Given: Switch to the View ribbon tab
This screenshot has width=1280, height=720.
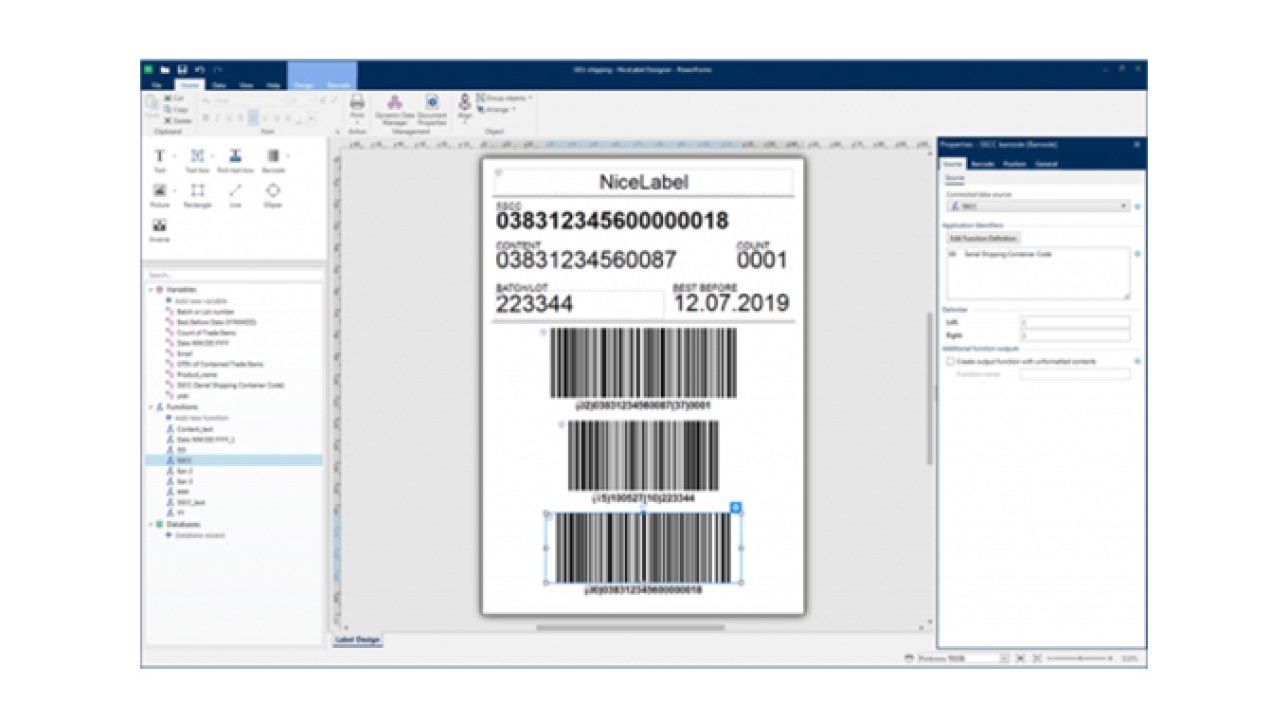Looking at the screenshot, I should [245, 85].
